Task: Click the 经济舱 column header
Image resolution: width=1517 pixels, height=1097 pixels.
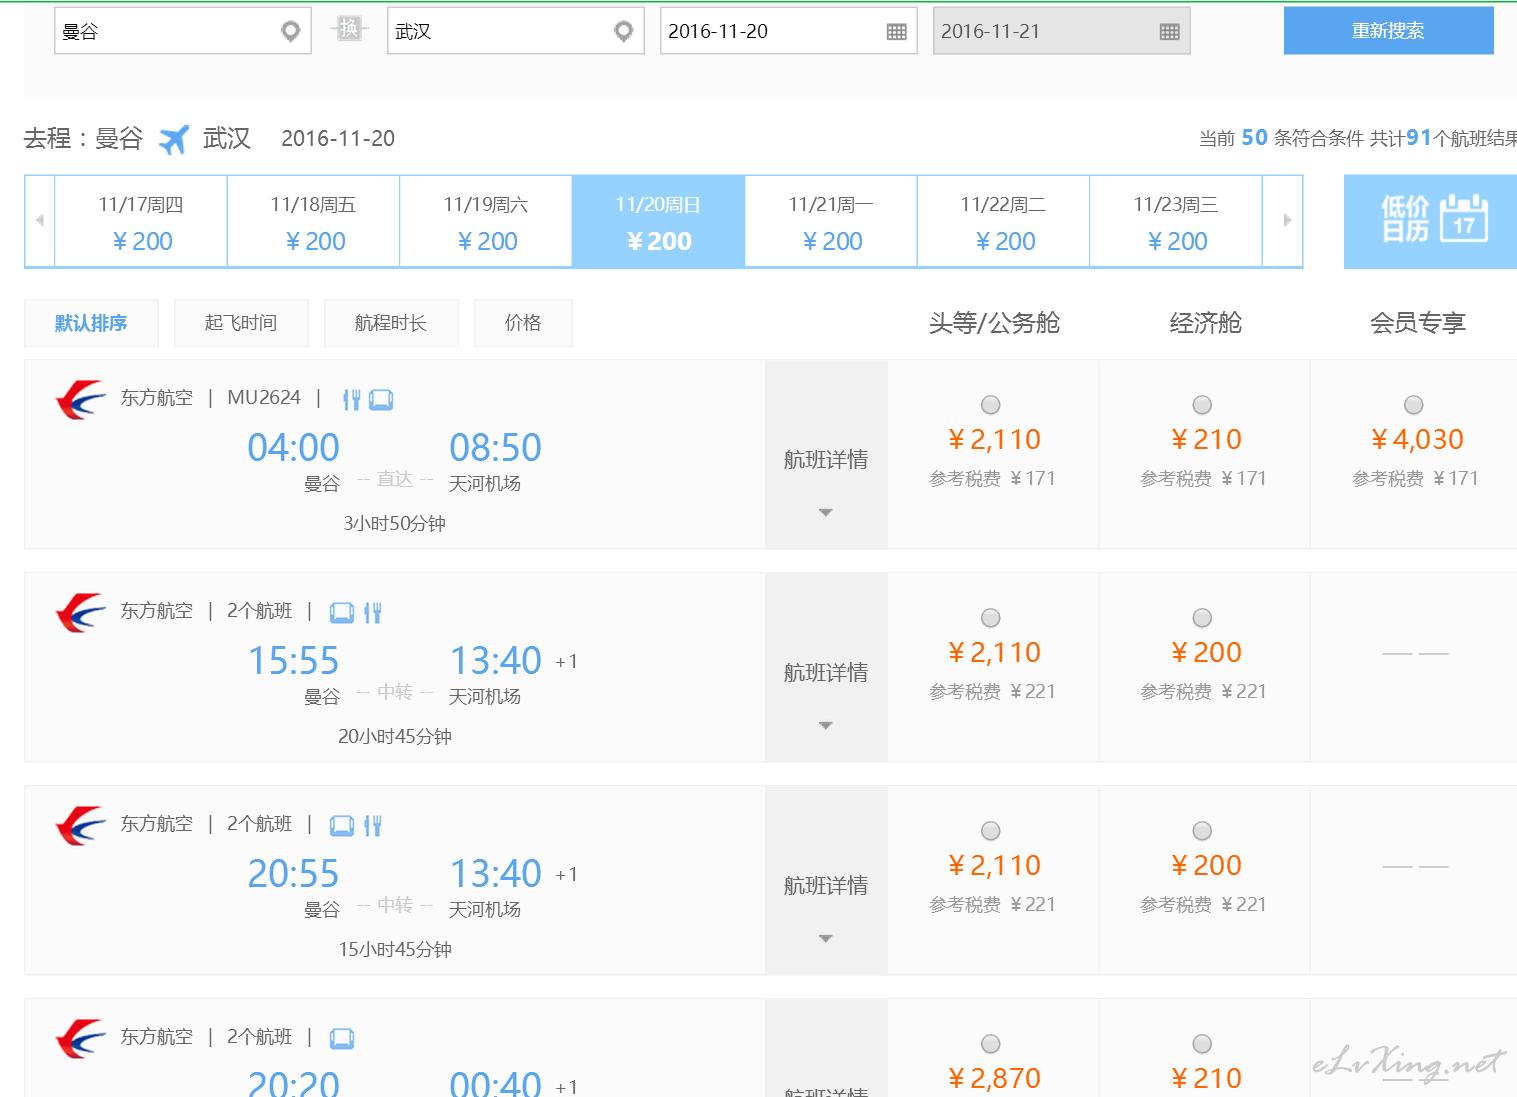Action: 1205,323
